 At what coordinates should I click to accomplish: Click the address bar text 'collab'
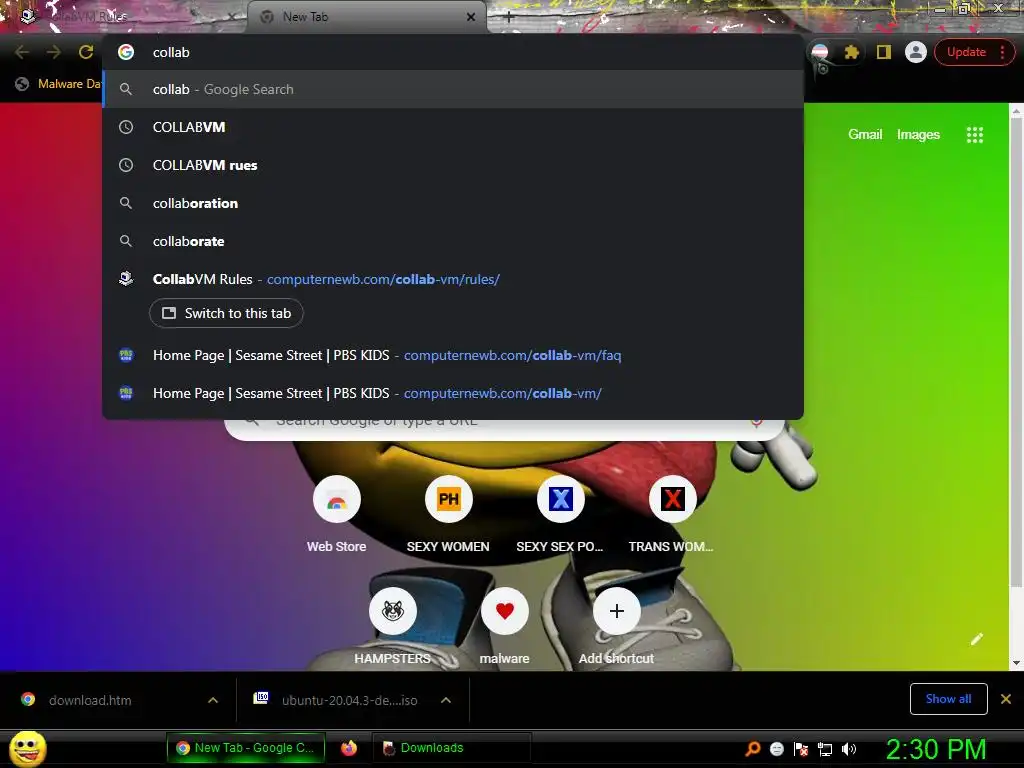tap(171, 52)
